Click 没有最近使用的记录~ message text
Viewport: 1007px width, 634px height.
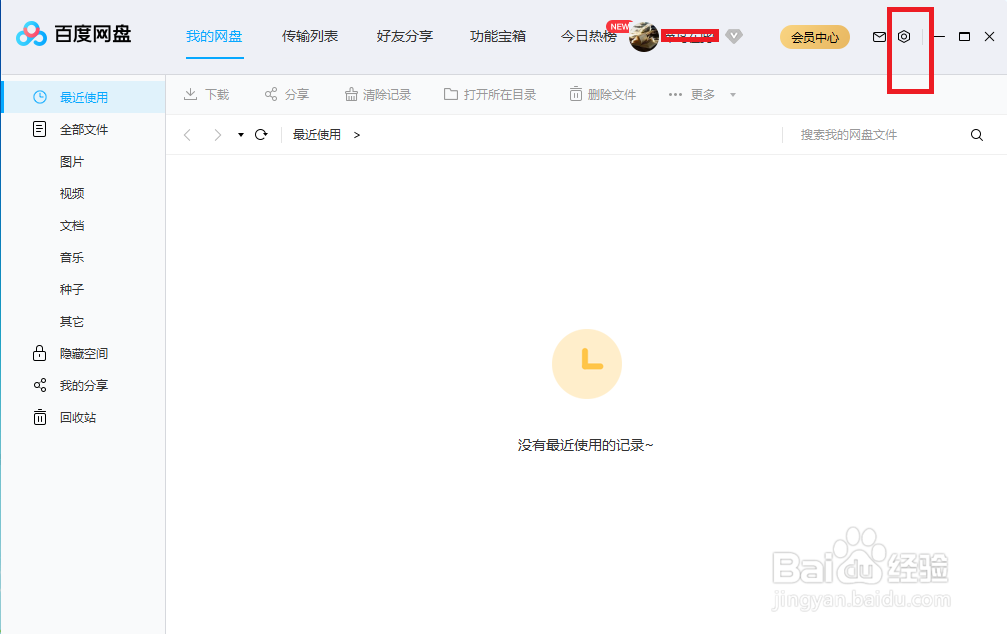click(x=585, y=445)
